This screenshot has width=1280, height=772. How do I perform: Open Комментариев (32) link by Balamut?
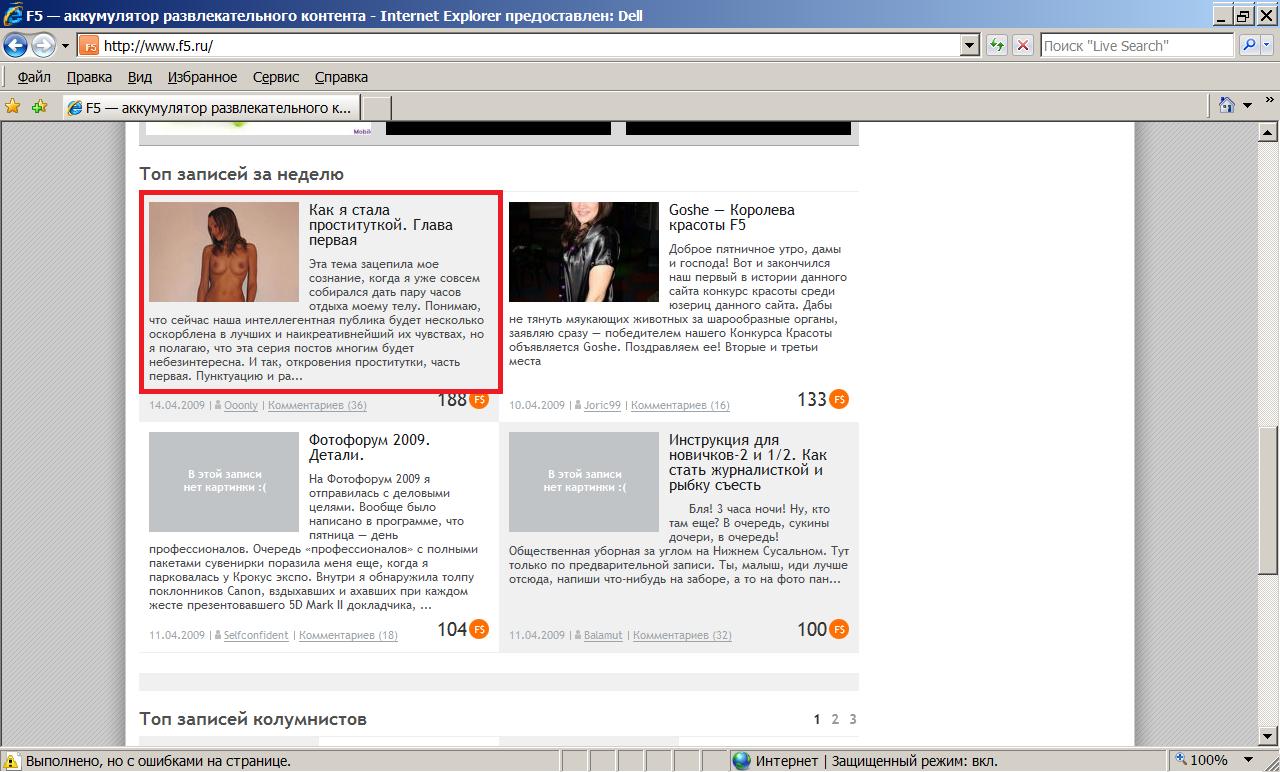coord(682,635)
